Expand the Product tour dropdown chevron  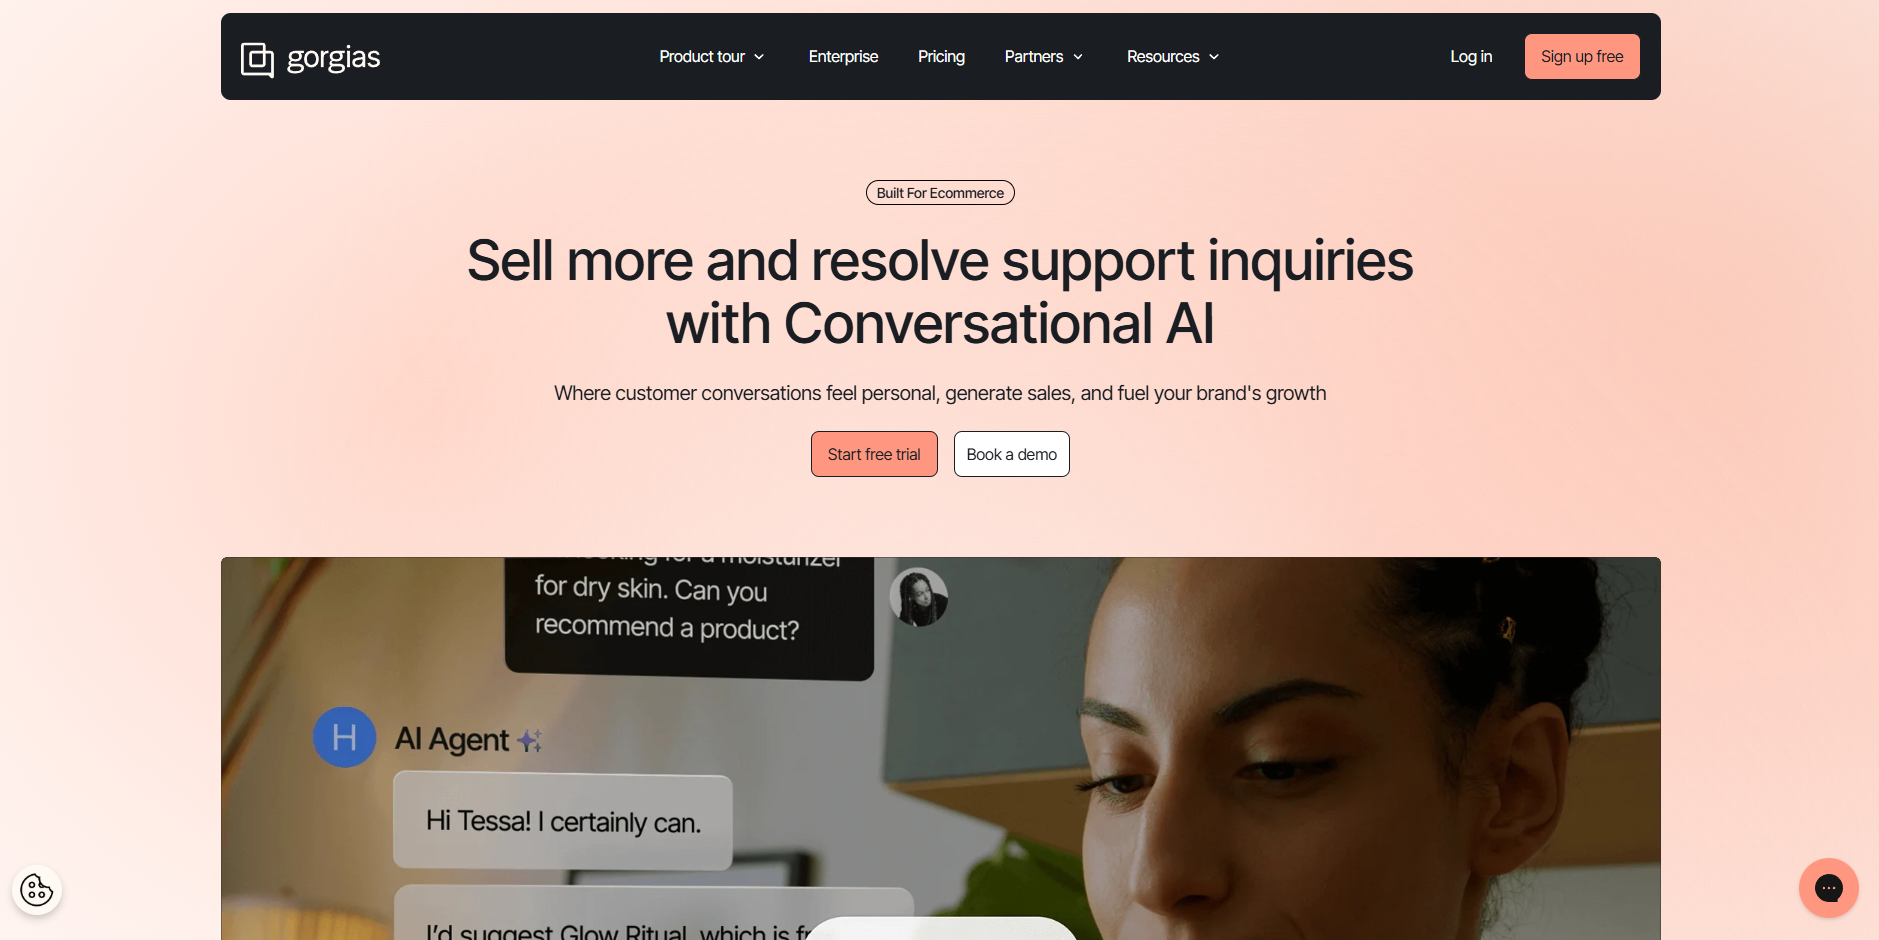coord(759,57)
